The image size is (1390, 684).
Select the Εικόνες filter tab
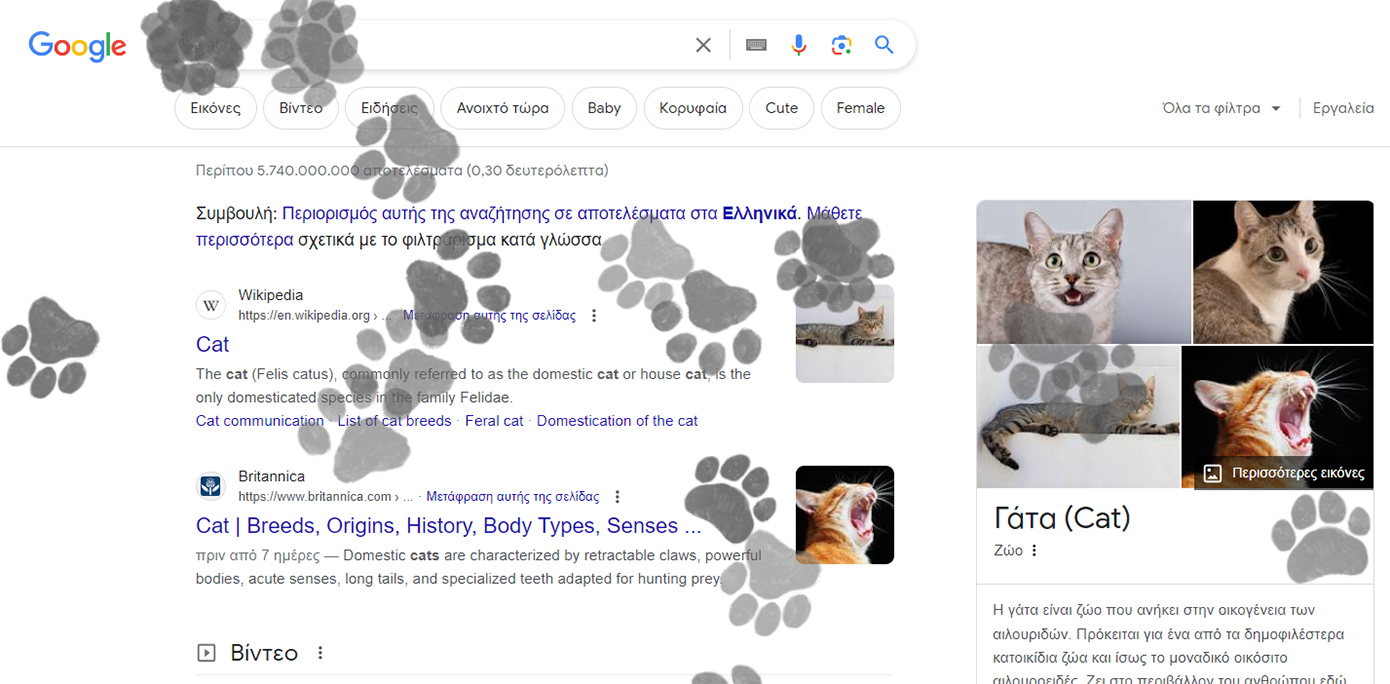215,108
